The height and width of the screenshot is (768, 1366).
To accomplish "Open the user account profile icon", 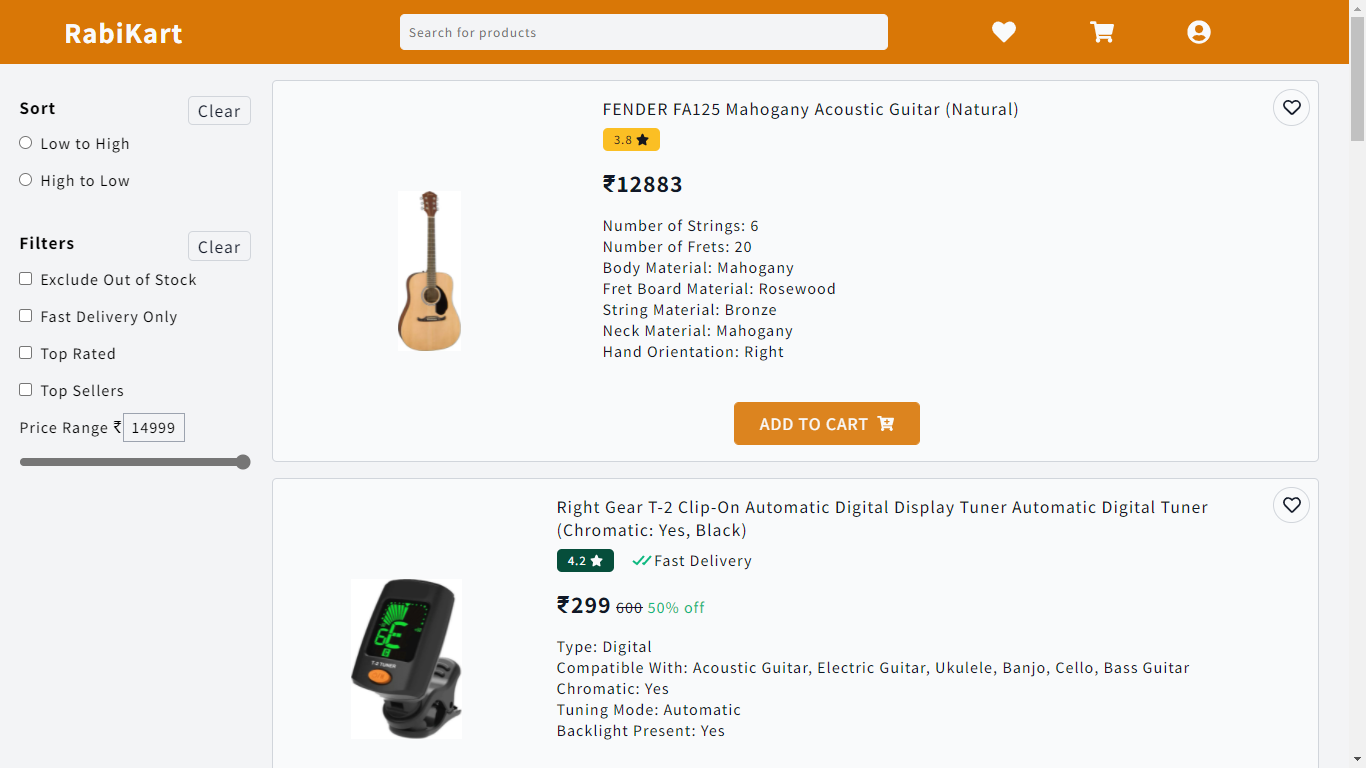I will click(1199, 32).
